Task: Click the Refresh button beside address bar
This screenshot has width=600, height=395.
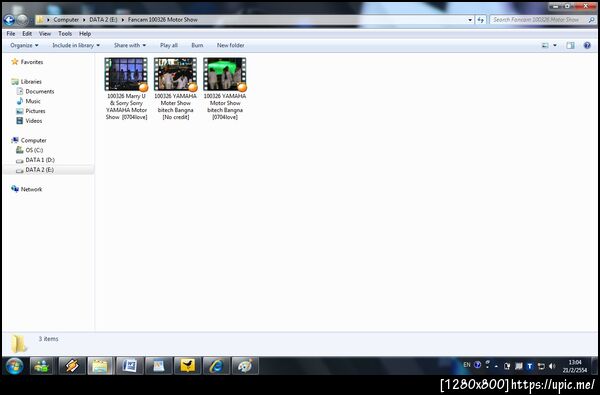Action: pyautogui.click(x=481, y=20)
